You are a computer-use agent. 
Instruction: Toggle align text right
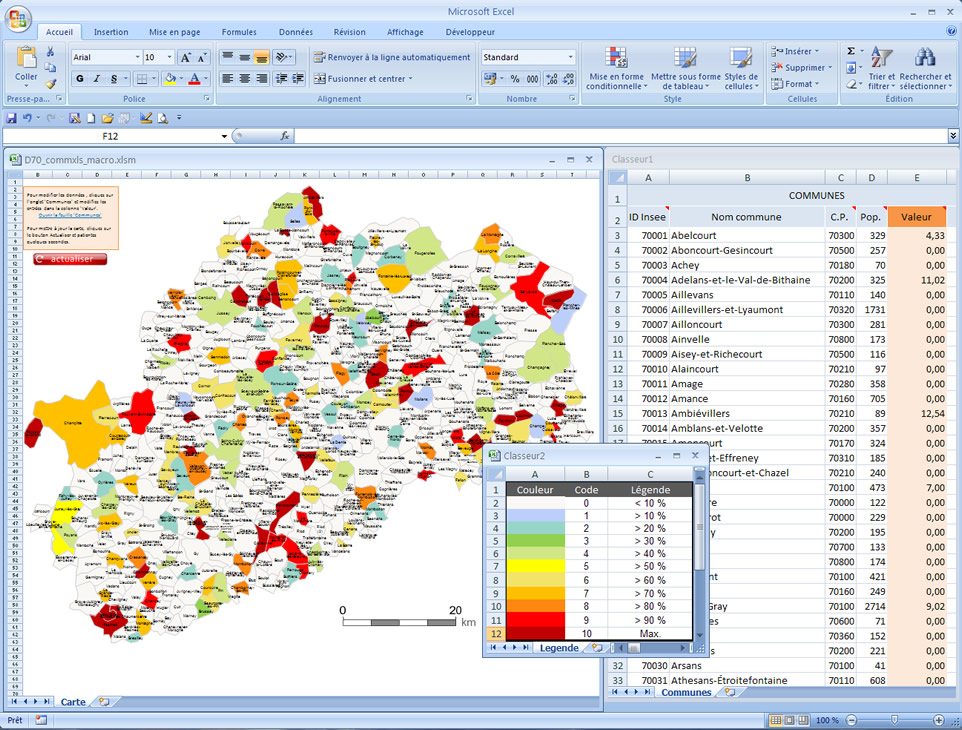click(x=261, y=79)
